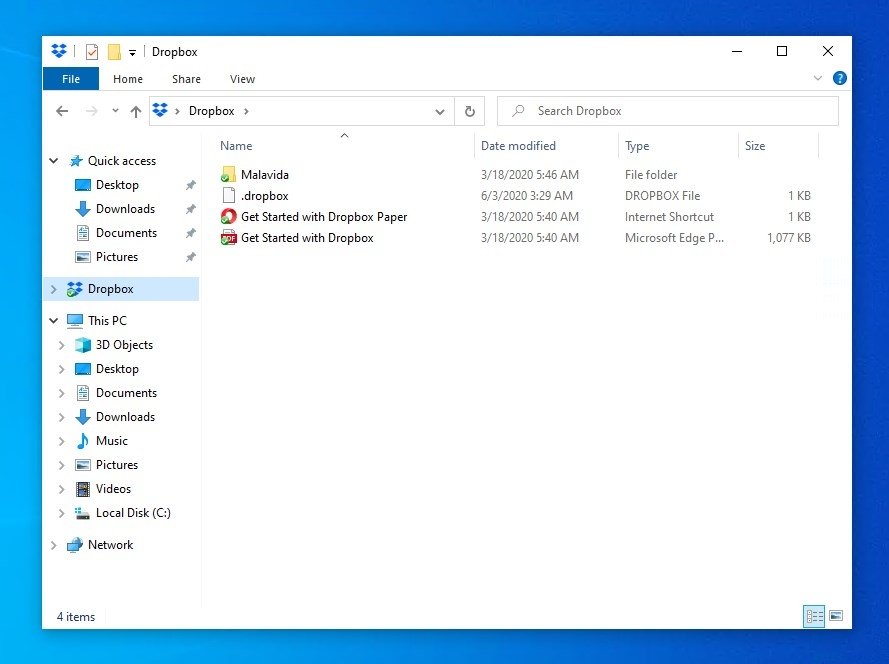This screenshot has height=664, width=889.
Task: Open Documents under Quick access
Action: coord(126,232)
